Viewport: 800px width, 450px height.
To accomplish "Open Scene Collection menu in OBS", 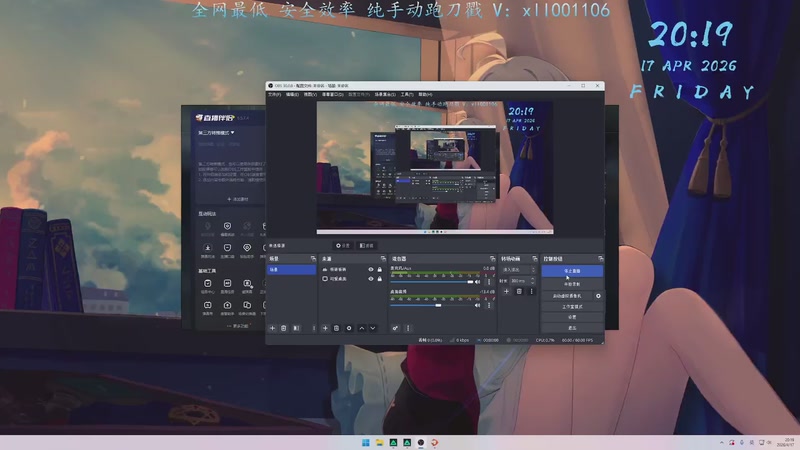I will point(385,94).
